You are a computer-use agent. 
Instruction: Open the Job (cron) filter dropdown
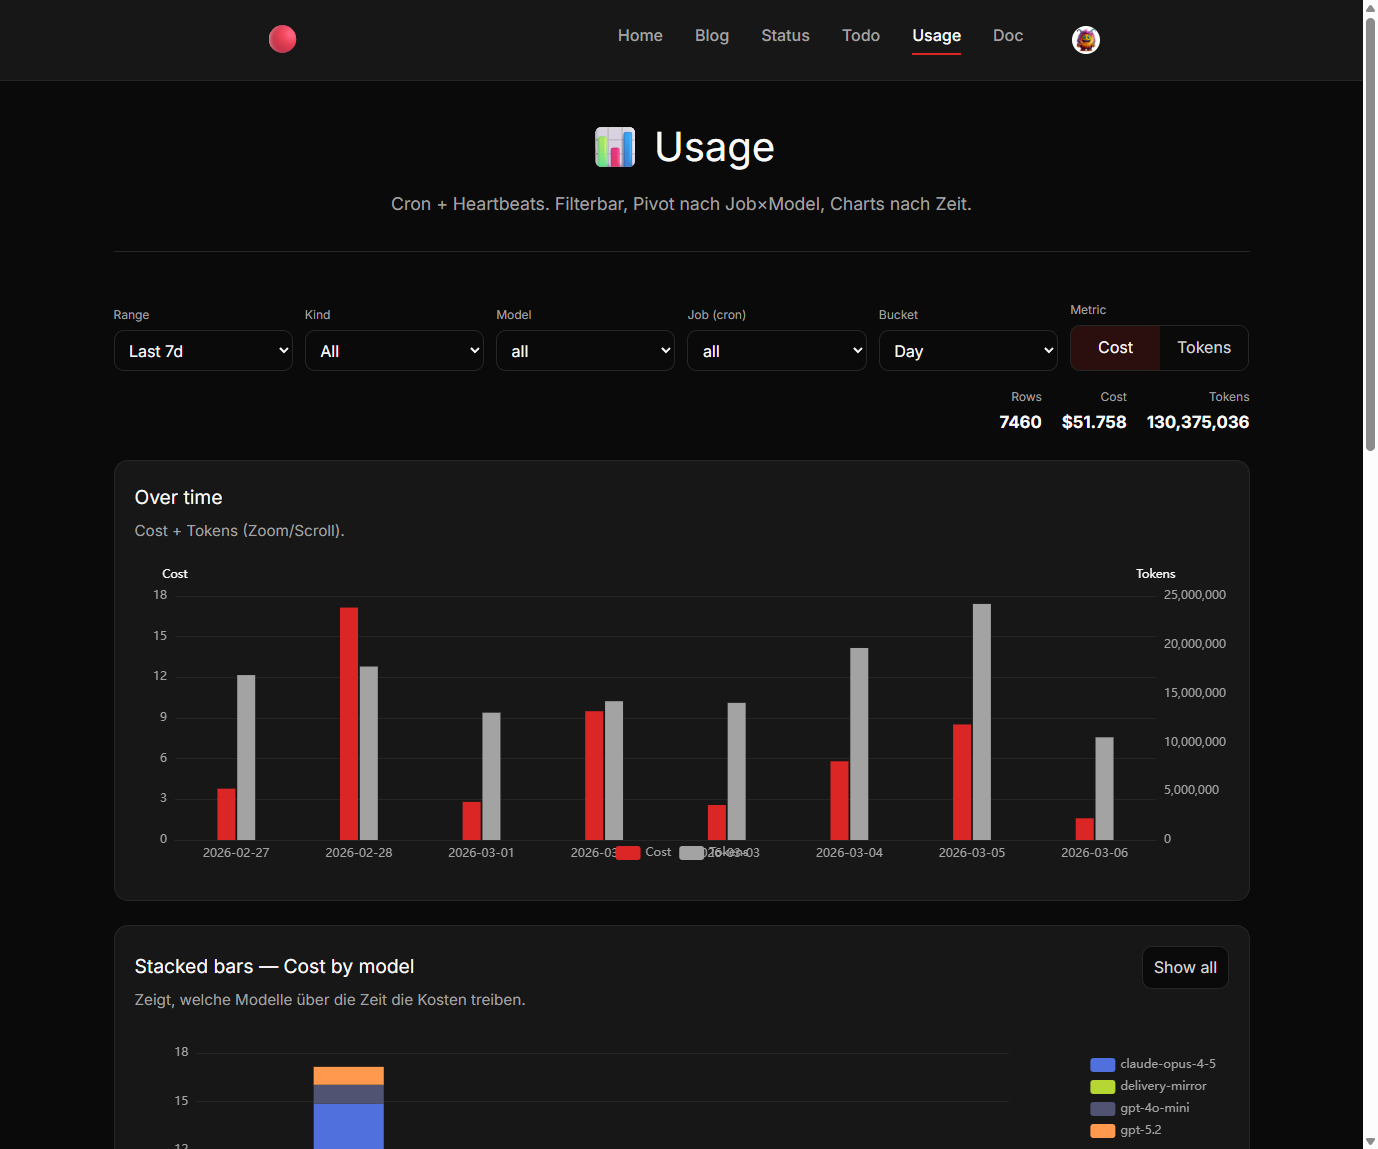[776, 351]
